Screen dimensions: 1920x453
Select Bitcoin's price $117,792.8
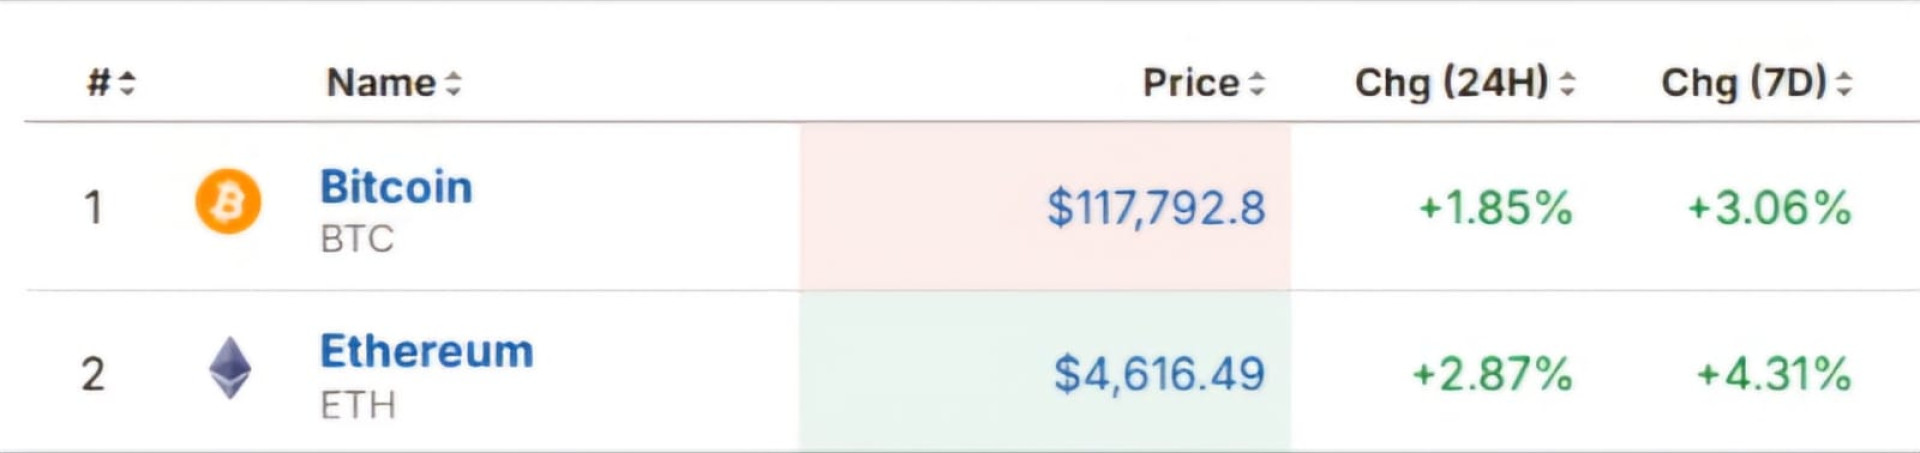click(x=1156, y=208)
